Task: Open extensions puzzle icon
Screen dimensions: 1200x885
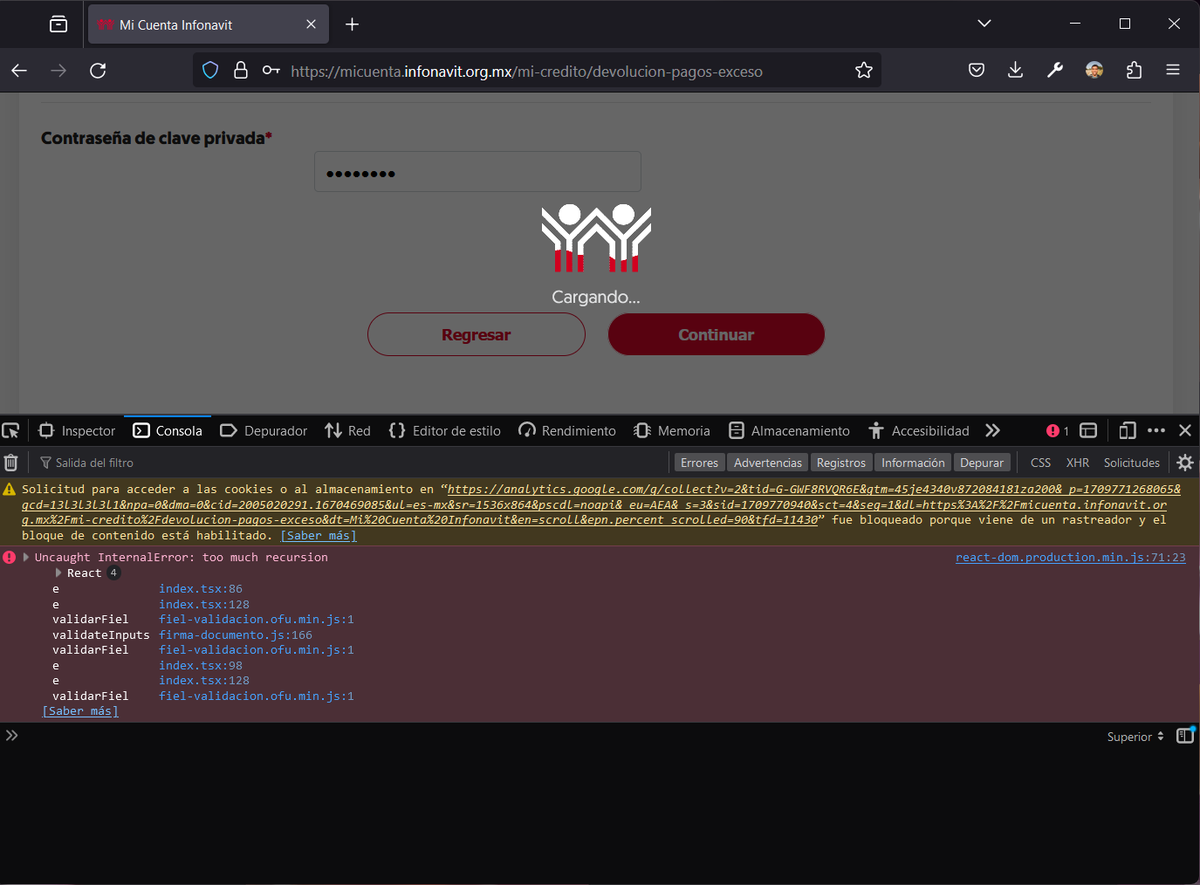Action: [x=1134, y=70]
